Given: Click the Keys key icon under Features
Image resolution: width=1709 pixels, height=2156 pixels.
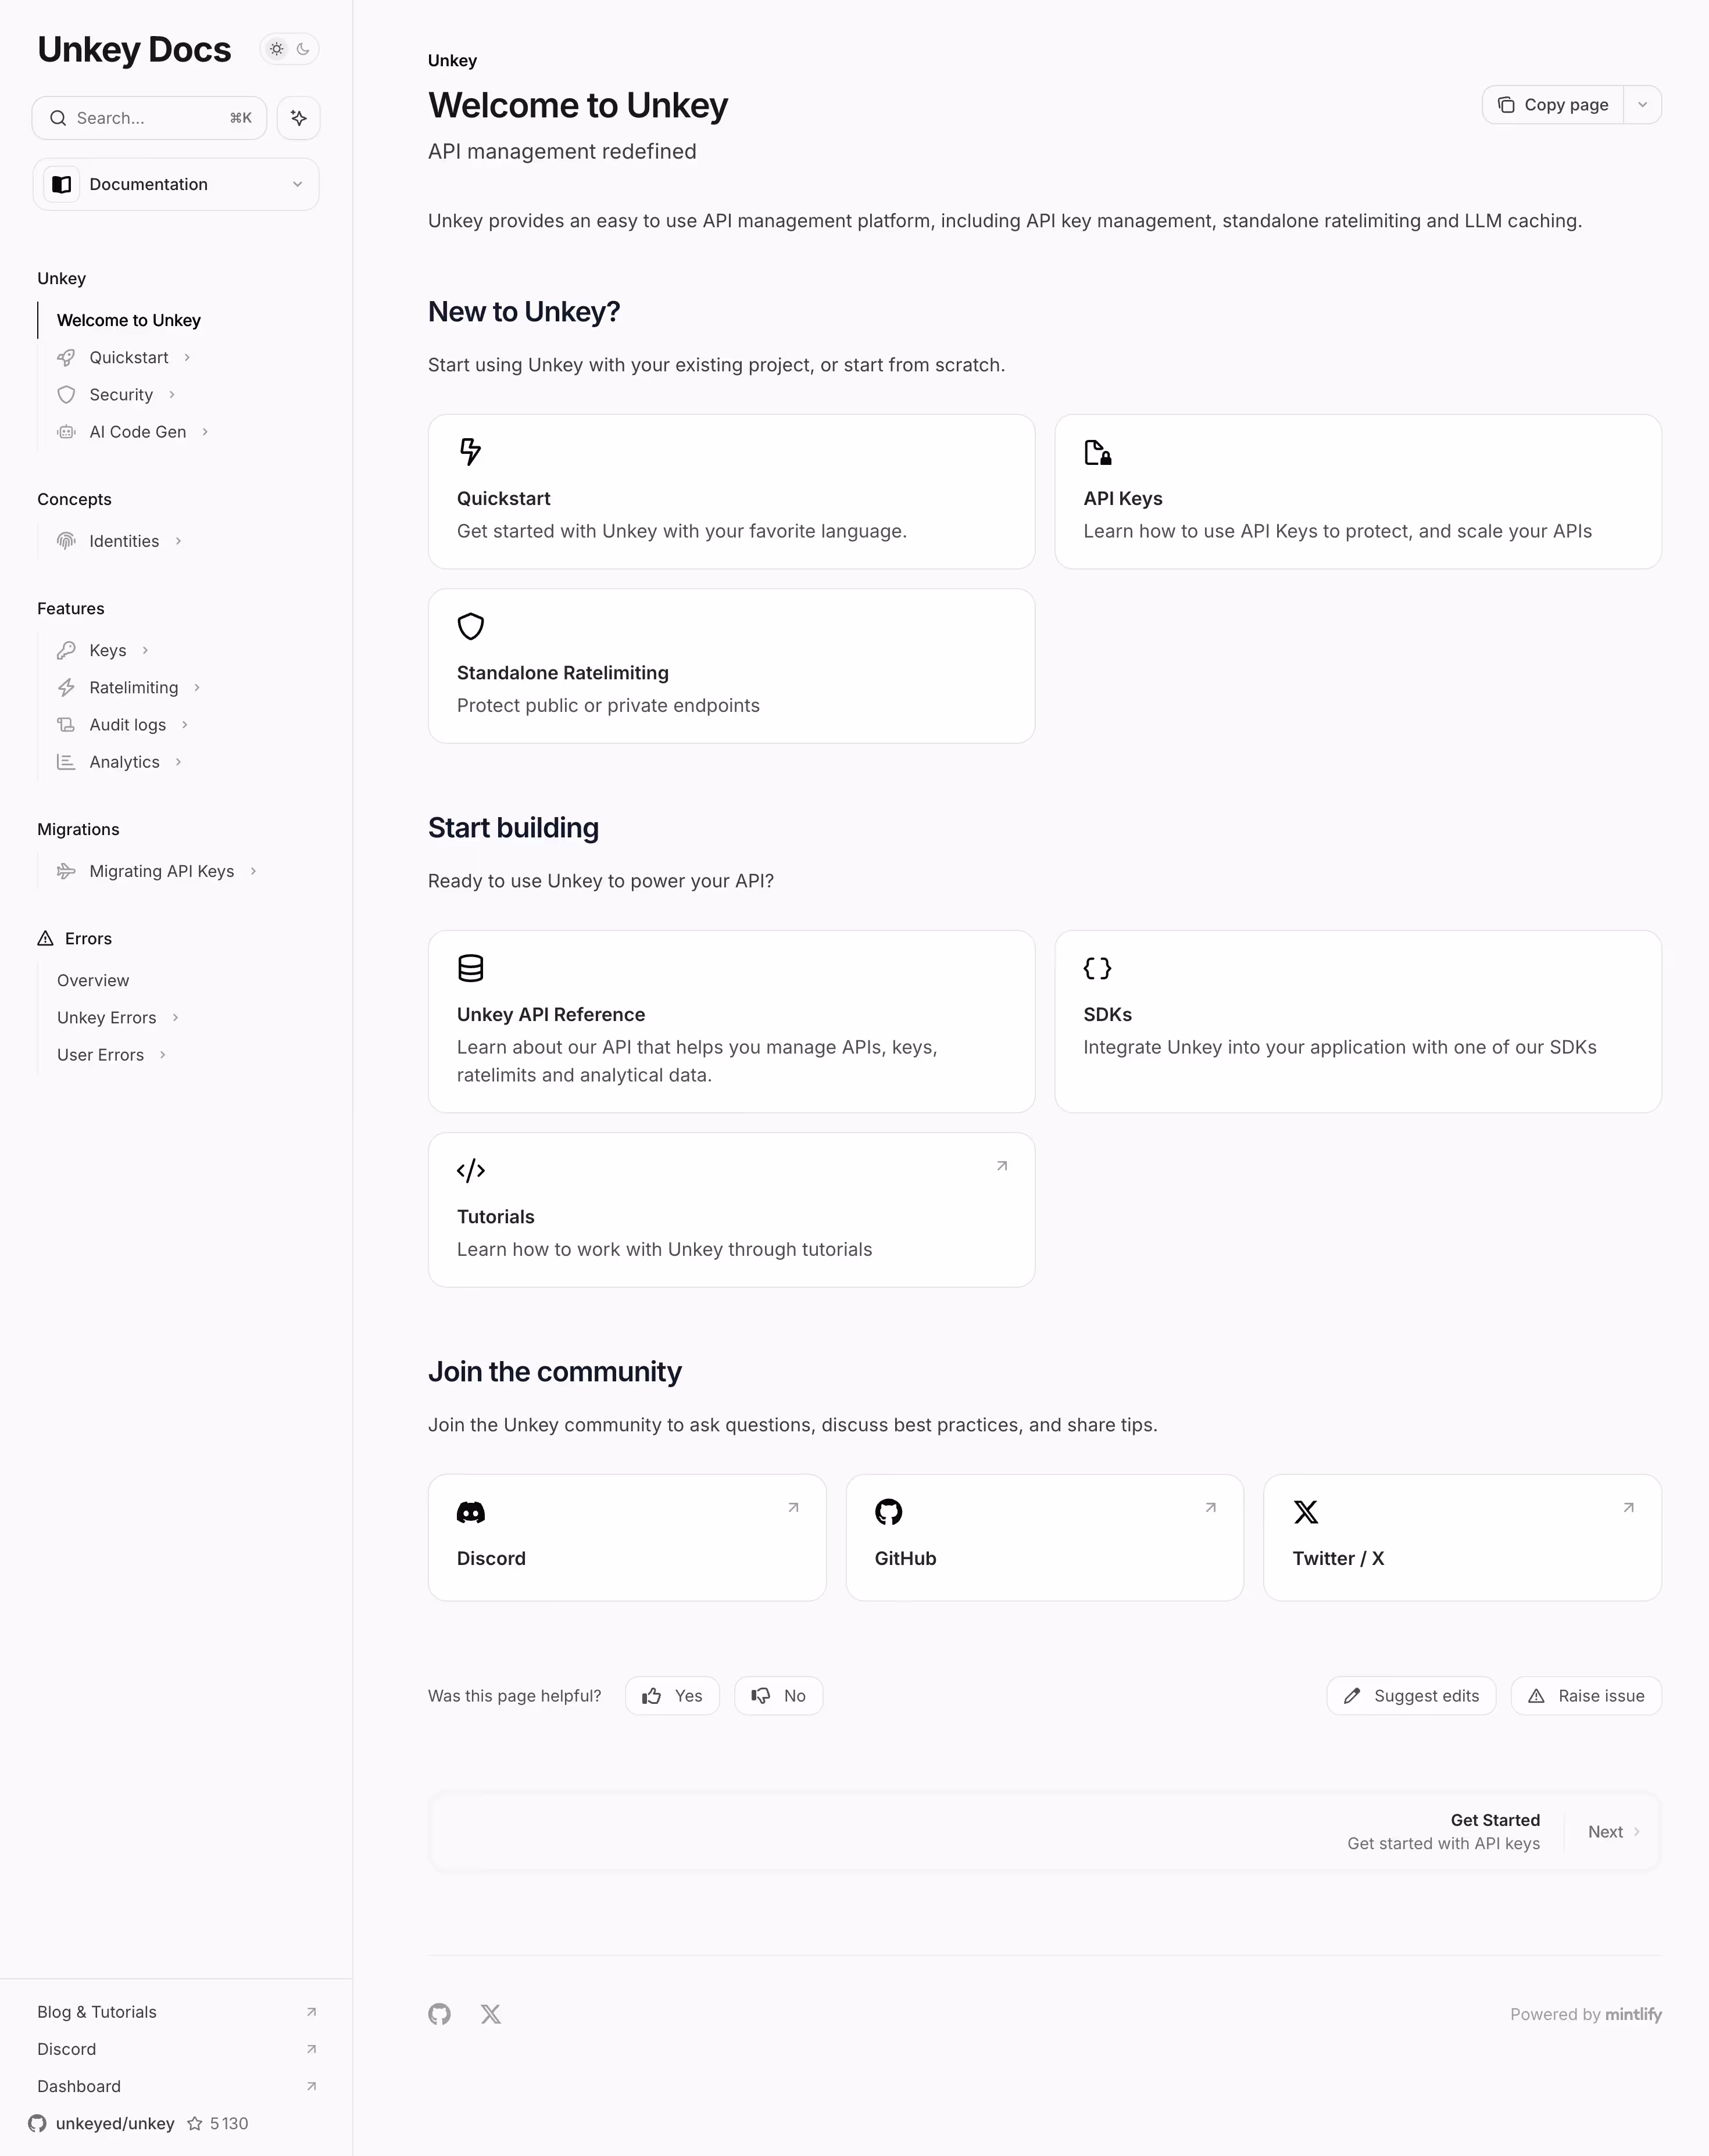Looking at the screenshot, I should click(x=66, y=650).
